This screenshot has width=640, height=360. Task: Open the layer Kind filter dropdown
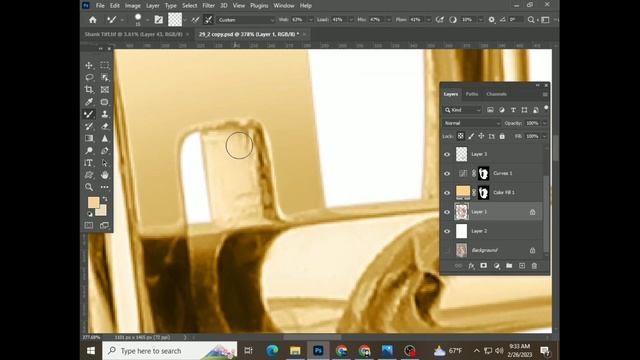coord(462,110)
